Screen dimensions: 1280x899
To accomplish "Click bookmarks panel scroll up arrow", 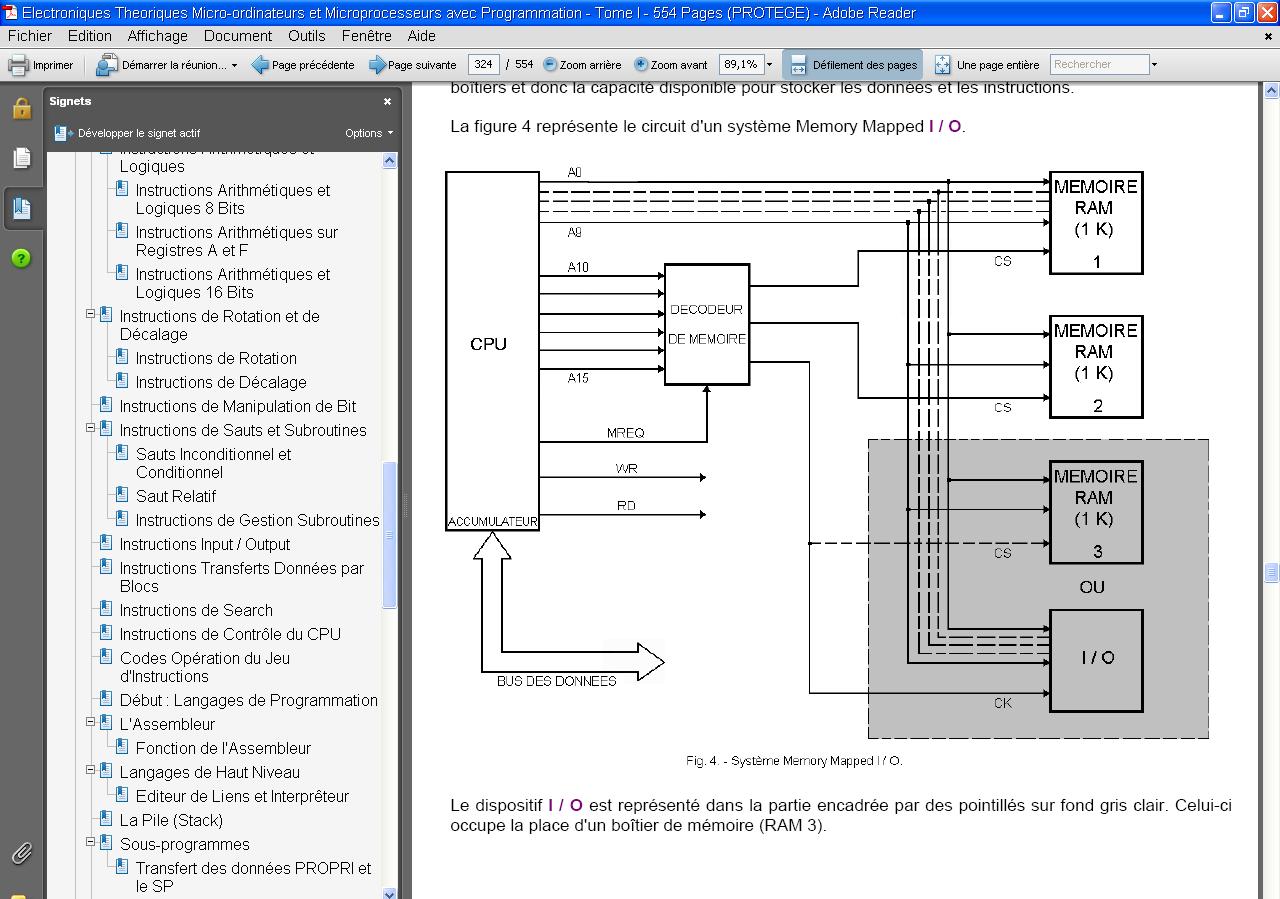I will pyautogui.click(x=390, y=160).
